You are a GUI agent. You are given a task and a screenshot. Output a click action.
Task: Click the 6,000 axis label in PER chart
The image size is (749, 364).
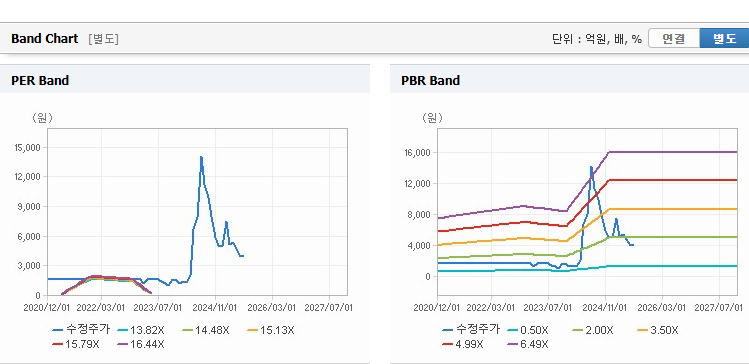pos(30,236)
